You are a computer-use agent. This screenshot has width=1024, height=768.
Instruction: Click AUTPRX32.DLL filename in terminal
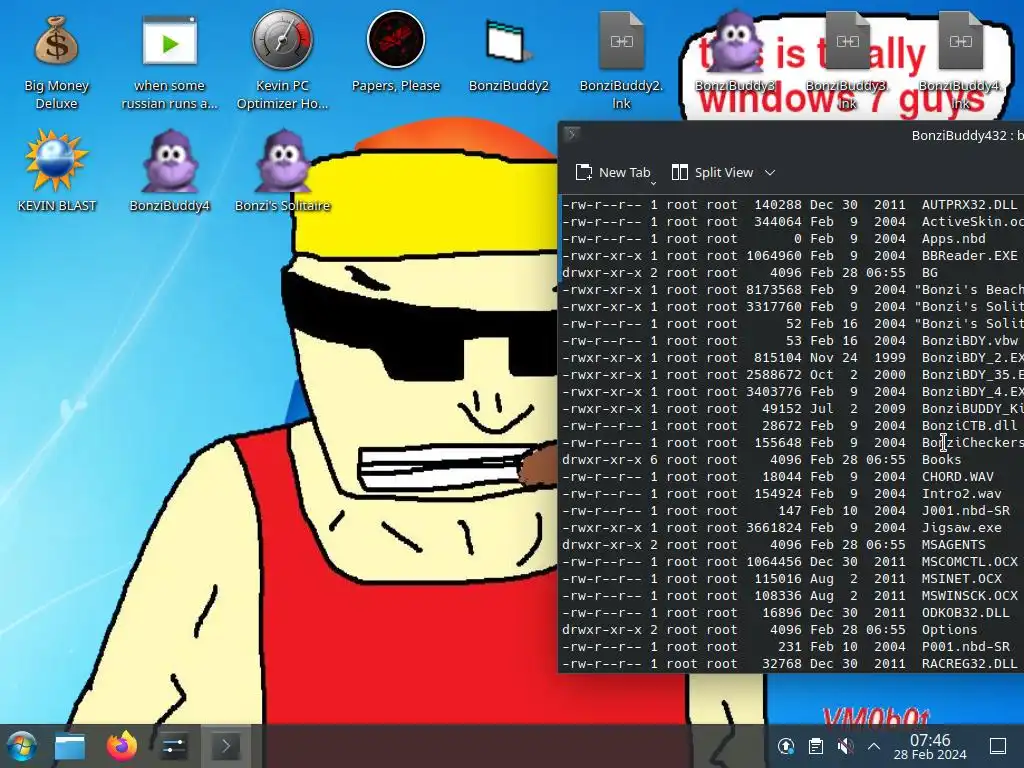pyautogui.click(x=969, y=204)
